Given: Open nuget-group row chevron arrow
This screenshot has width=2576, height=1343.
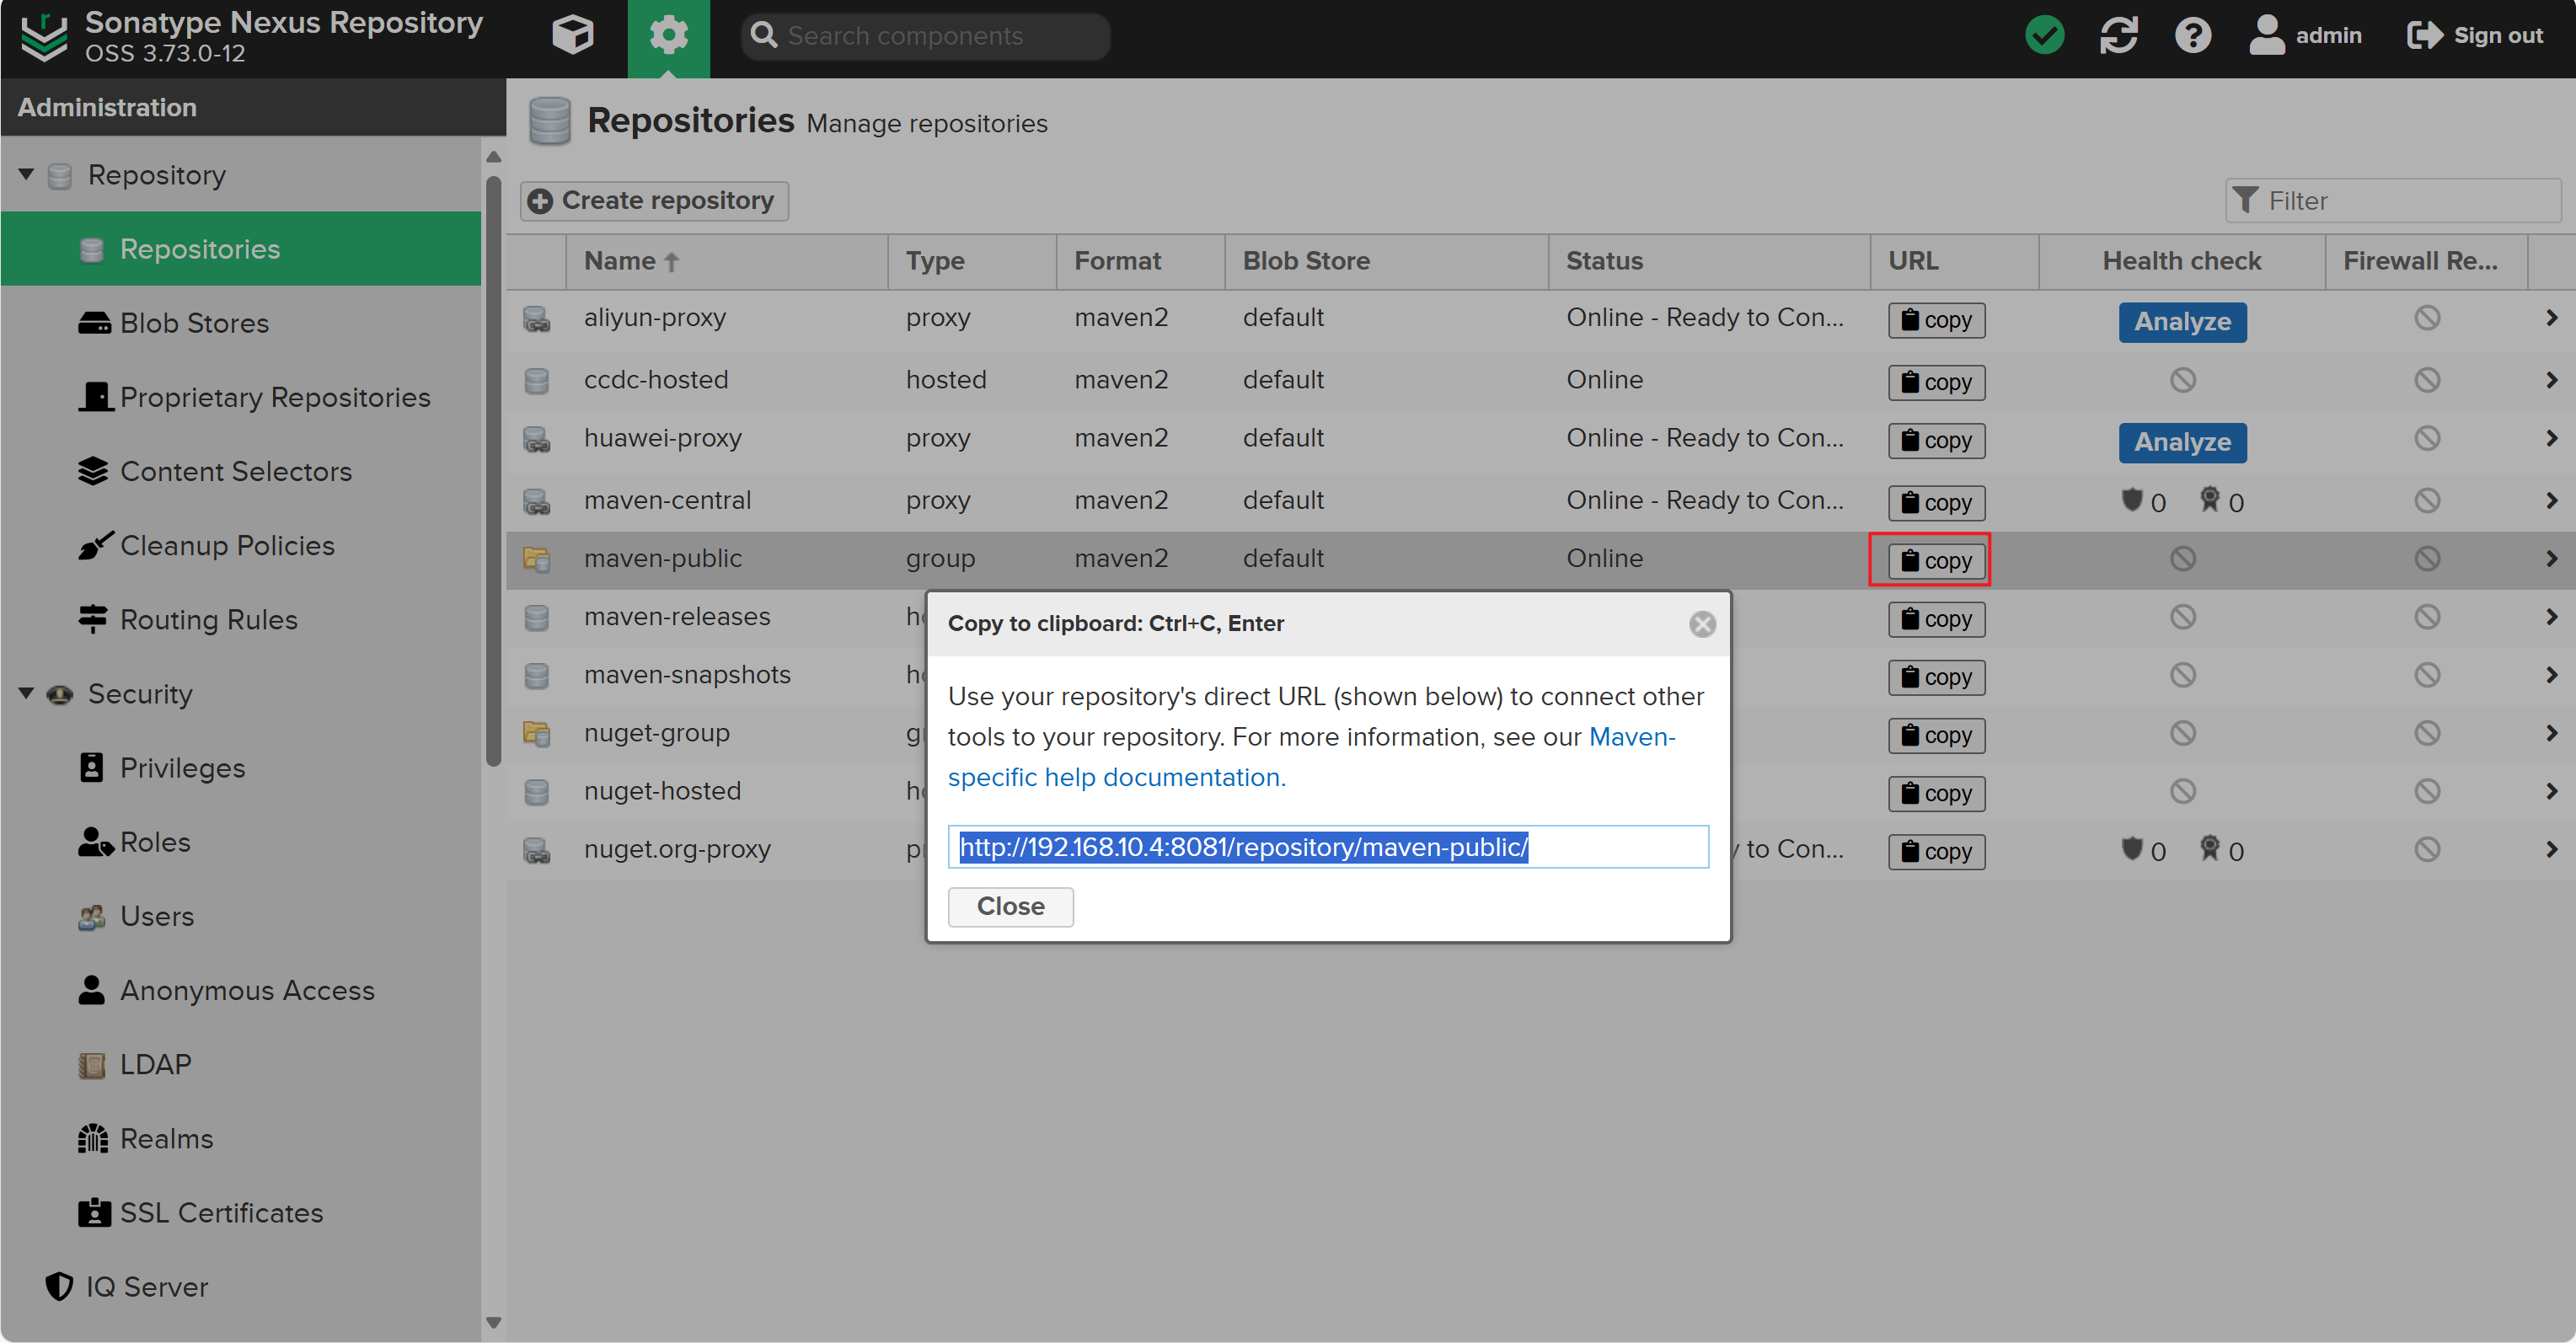Looking at the screenshot, I should point(2551,733).
